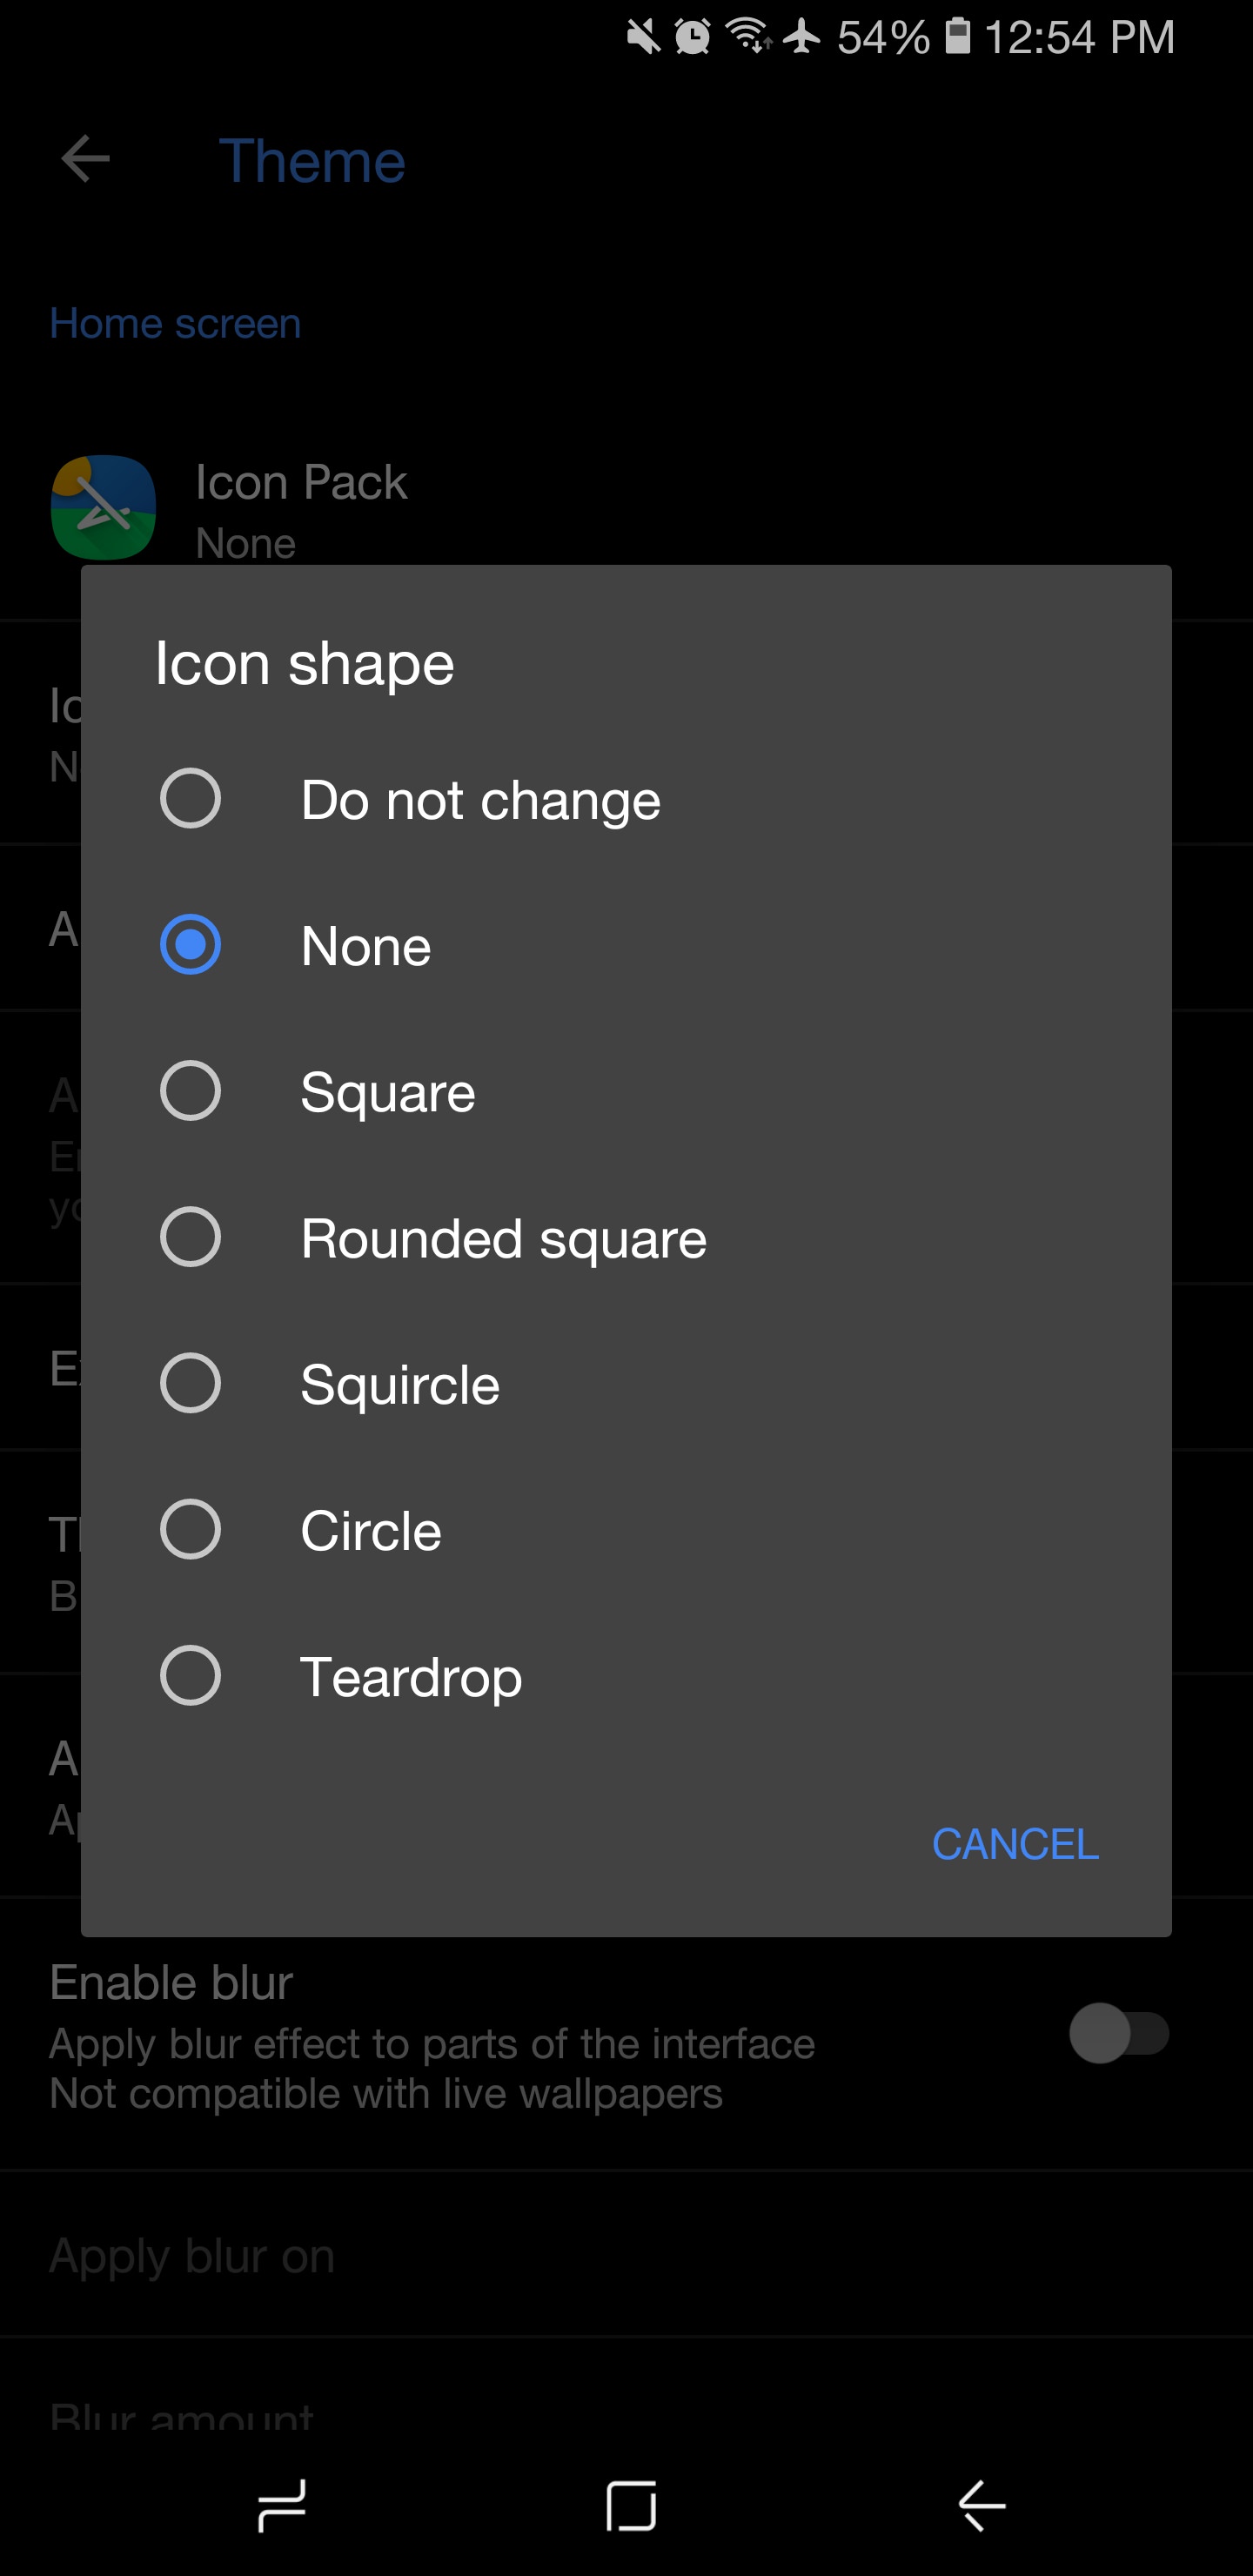Toggle the Enable blur switch
1253x2576 pixels.
click(x=1118, y=2034)
